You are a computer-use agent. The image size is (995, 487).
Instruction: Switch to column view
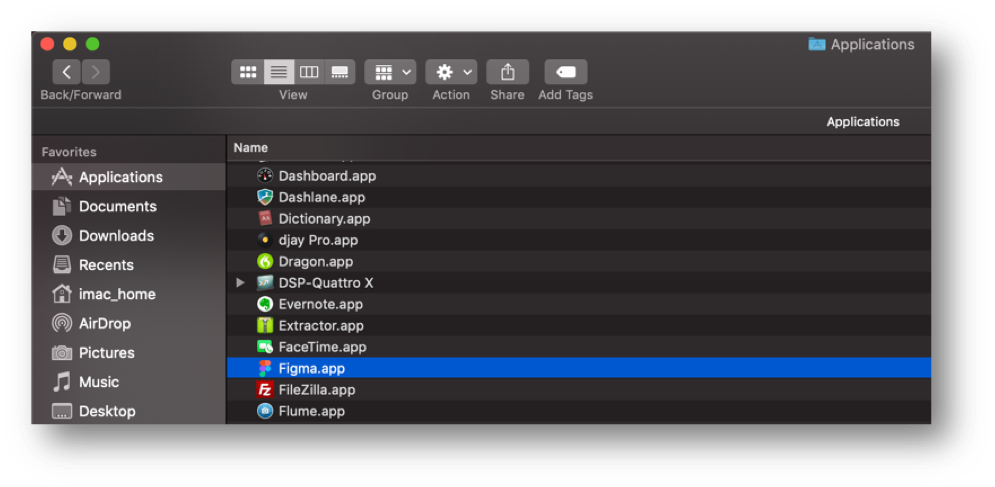pos(309,72)
